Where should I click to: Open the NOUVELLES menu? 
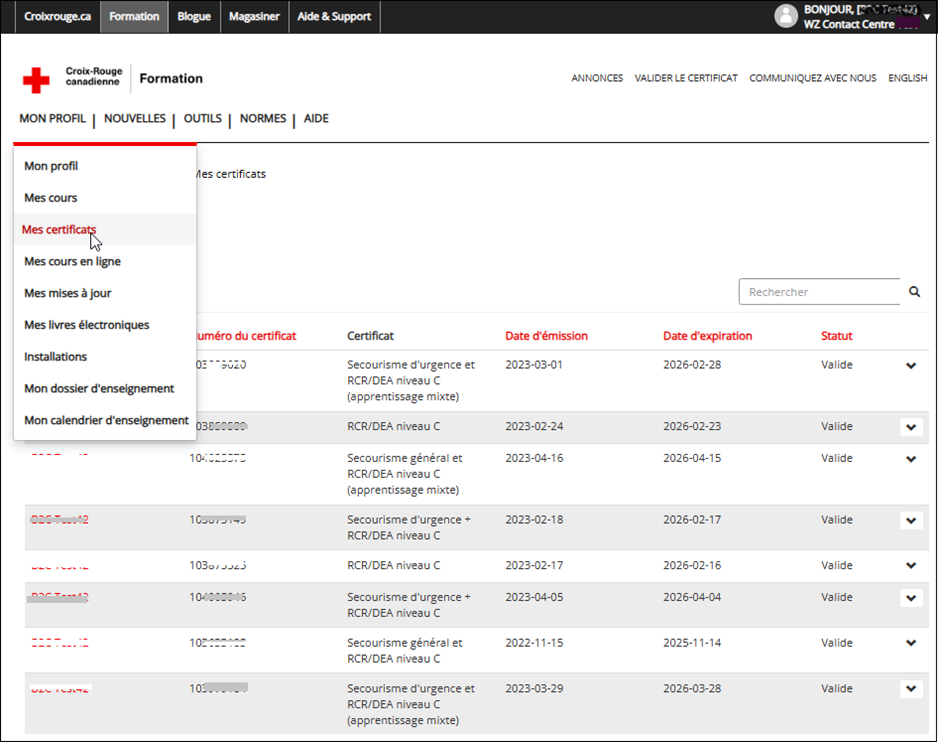click(135, 118)
